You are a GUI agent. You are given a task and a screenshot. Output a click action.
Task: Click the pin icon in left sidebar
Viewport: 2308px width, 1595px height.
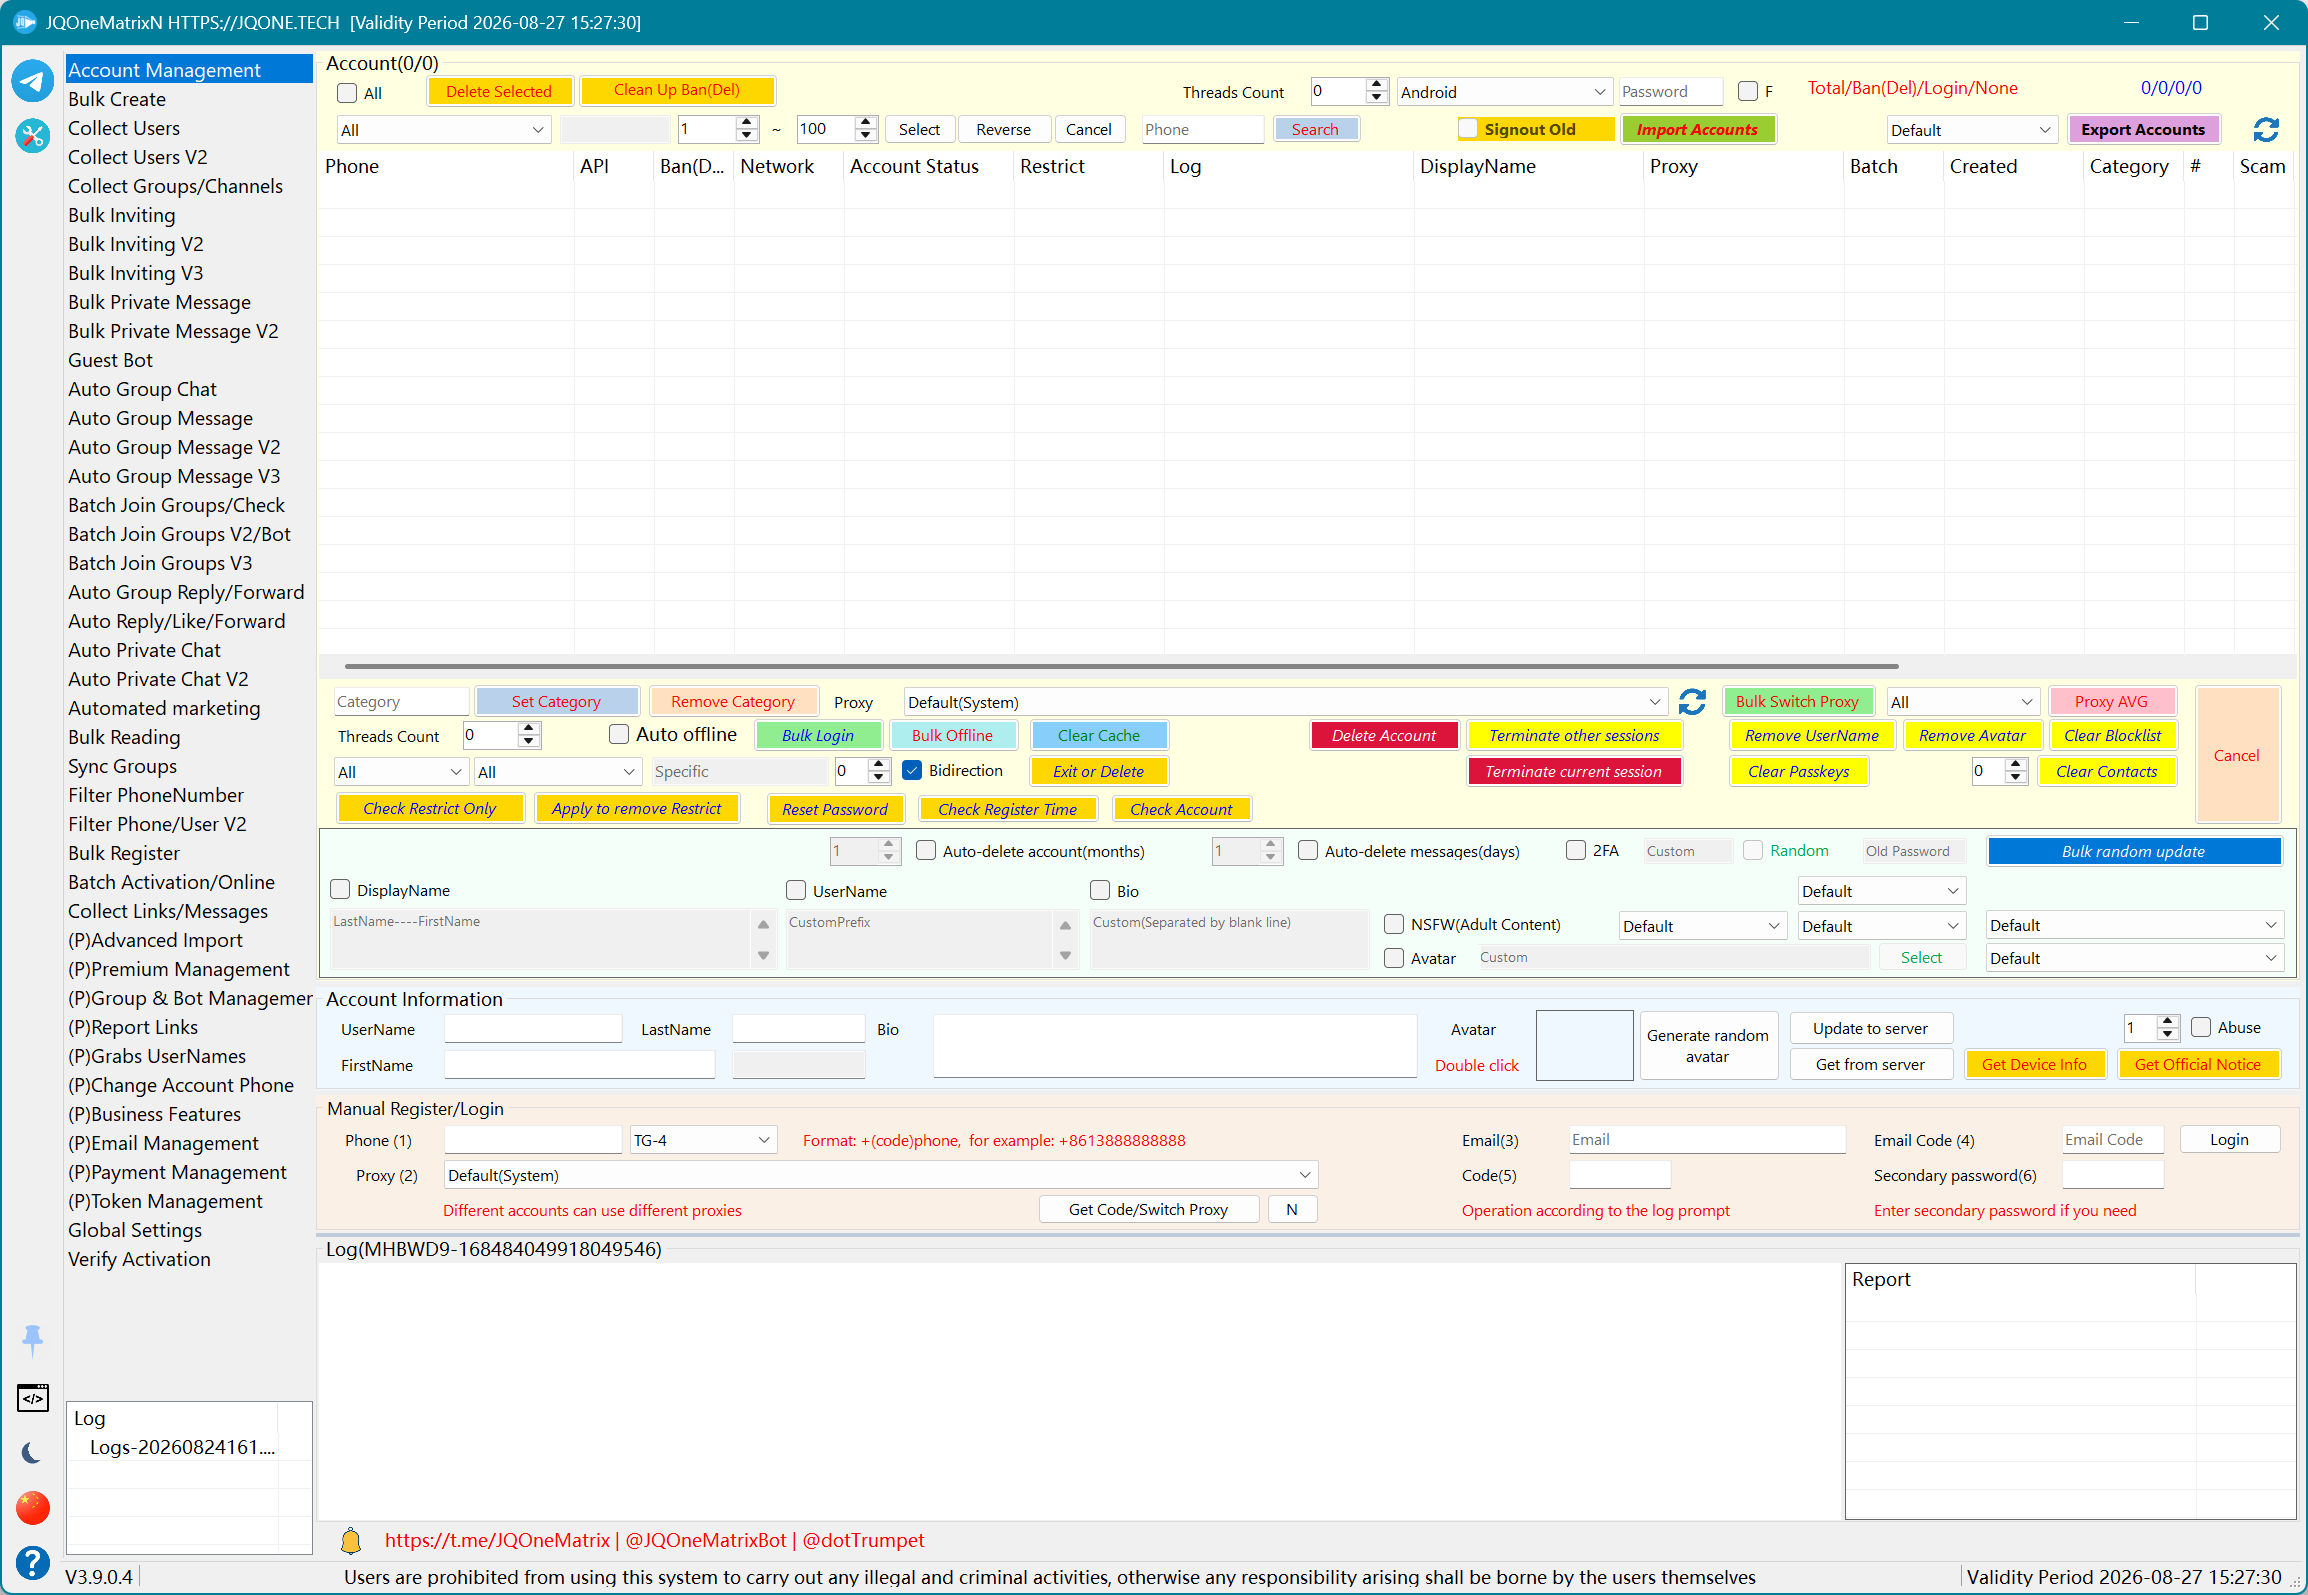[32, 1339]
